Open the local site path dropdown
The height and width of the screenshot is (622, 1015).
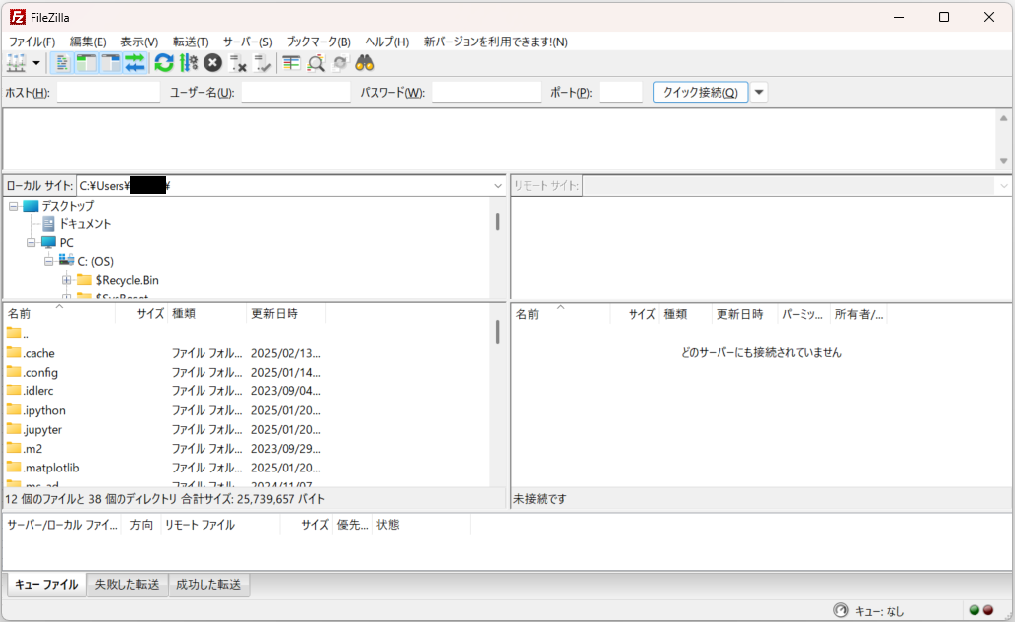click(498, 186)
